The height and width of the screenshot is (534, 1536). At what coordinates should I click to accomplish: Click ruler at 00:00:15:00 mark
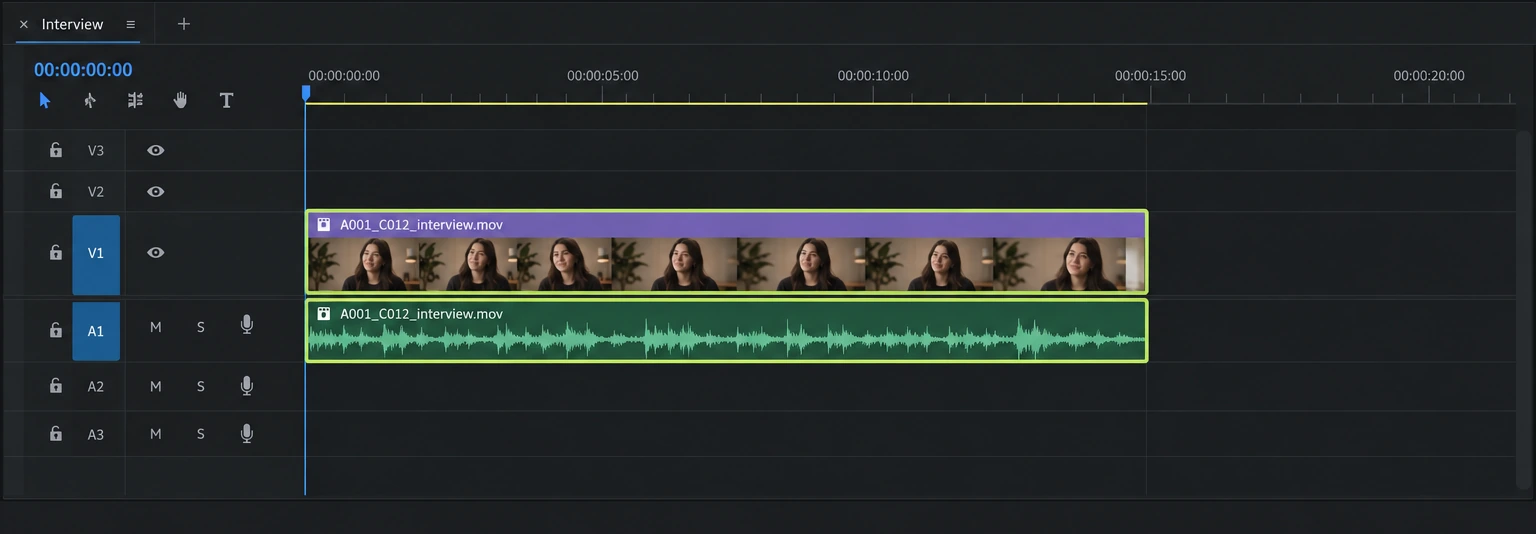1150,75
